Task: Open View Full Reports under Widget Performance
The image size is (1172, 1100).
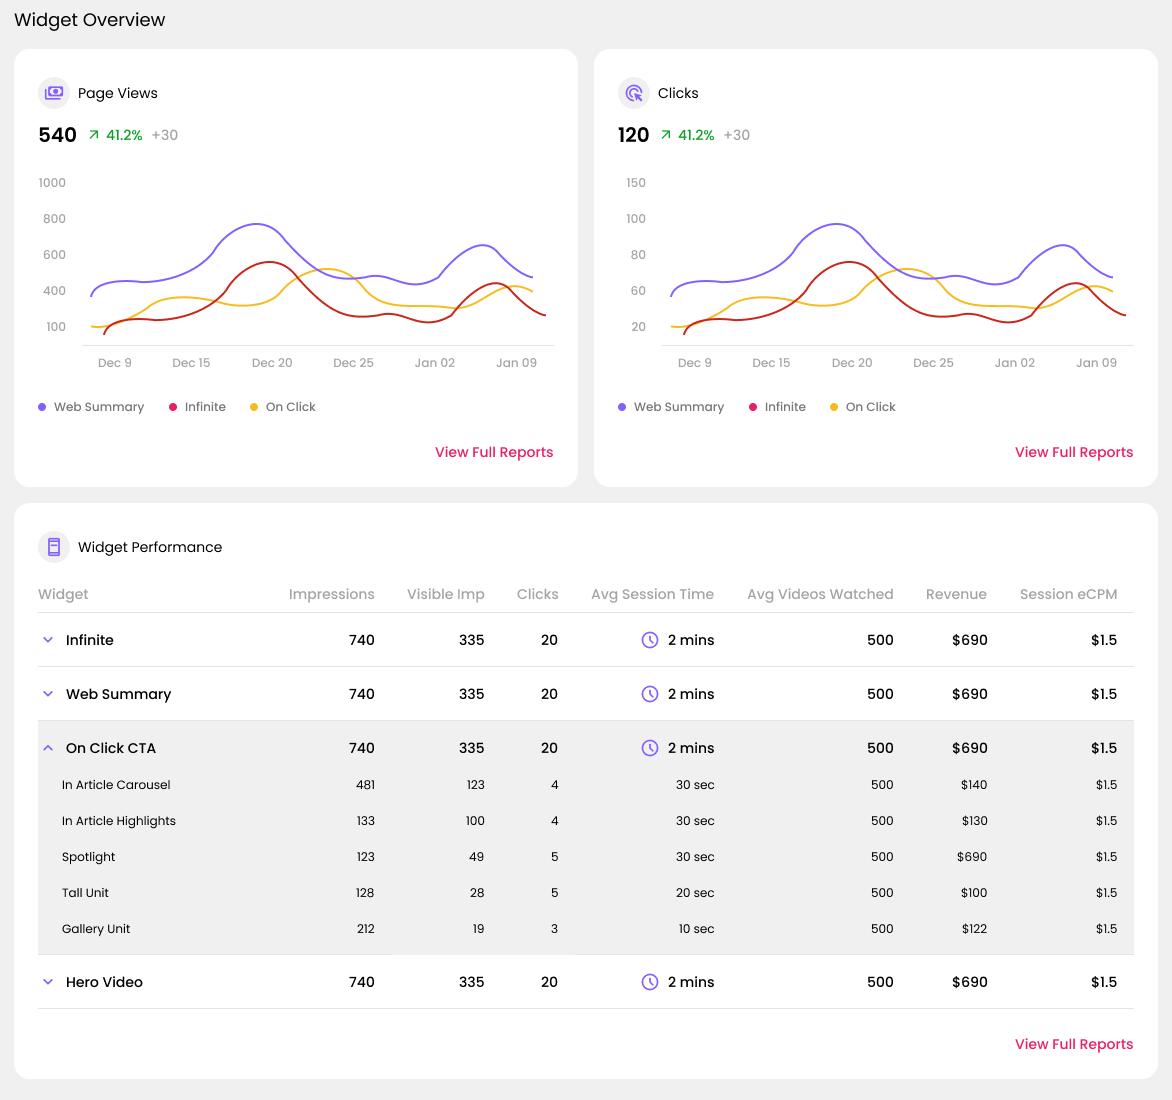Action: coord(1074,1044)
